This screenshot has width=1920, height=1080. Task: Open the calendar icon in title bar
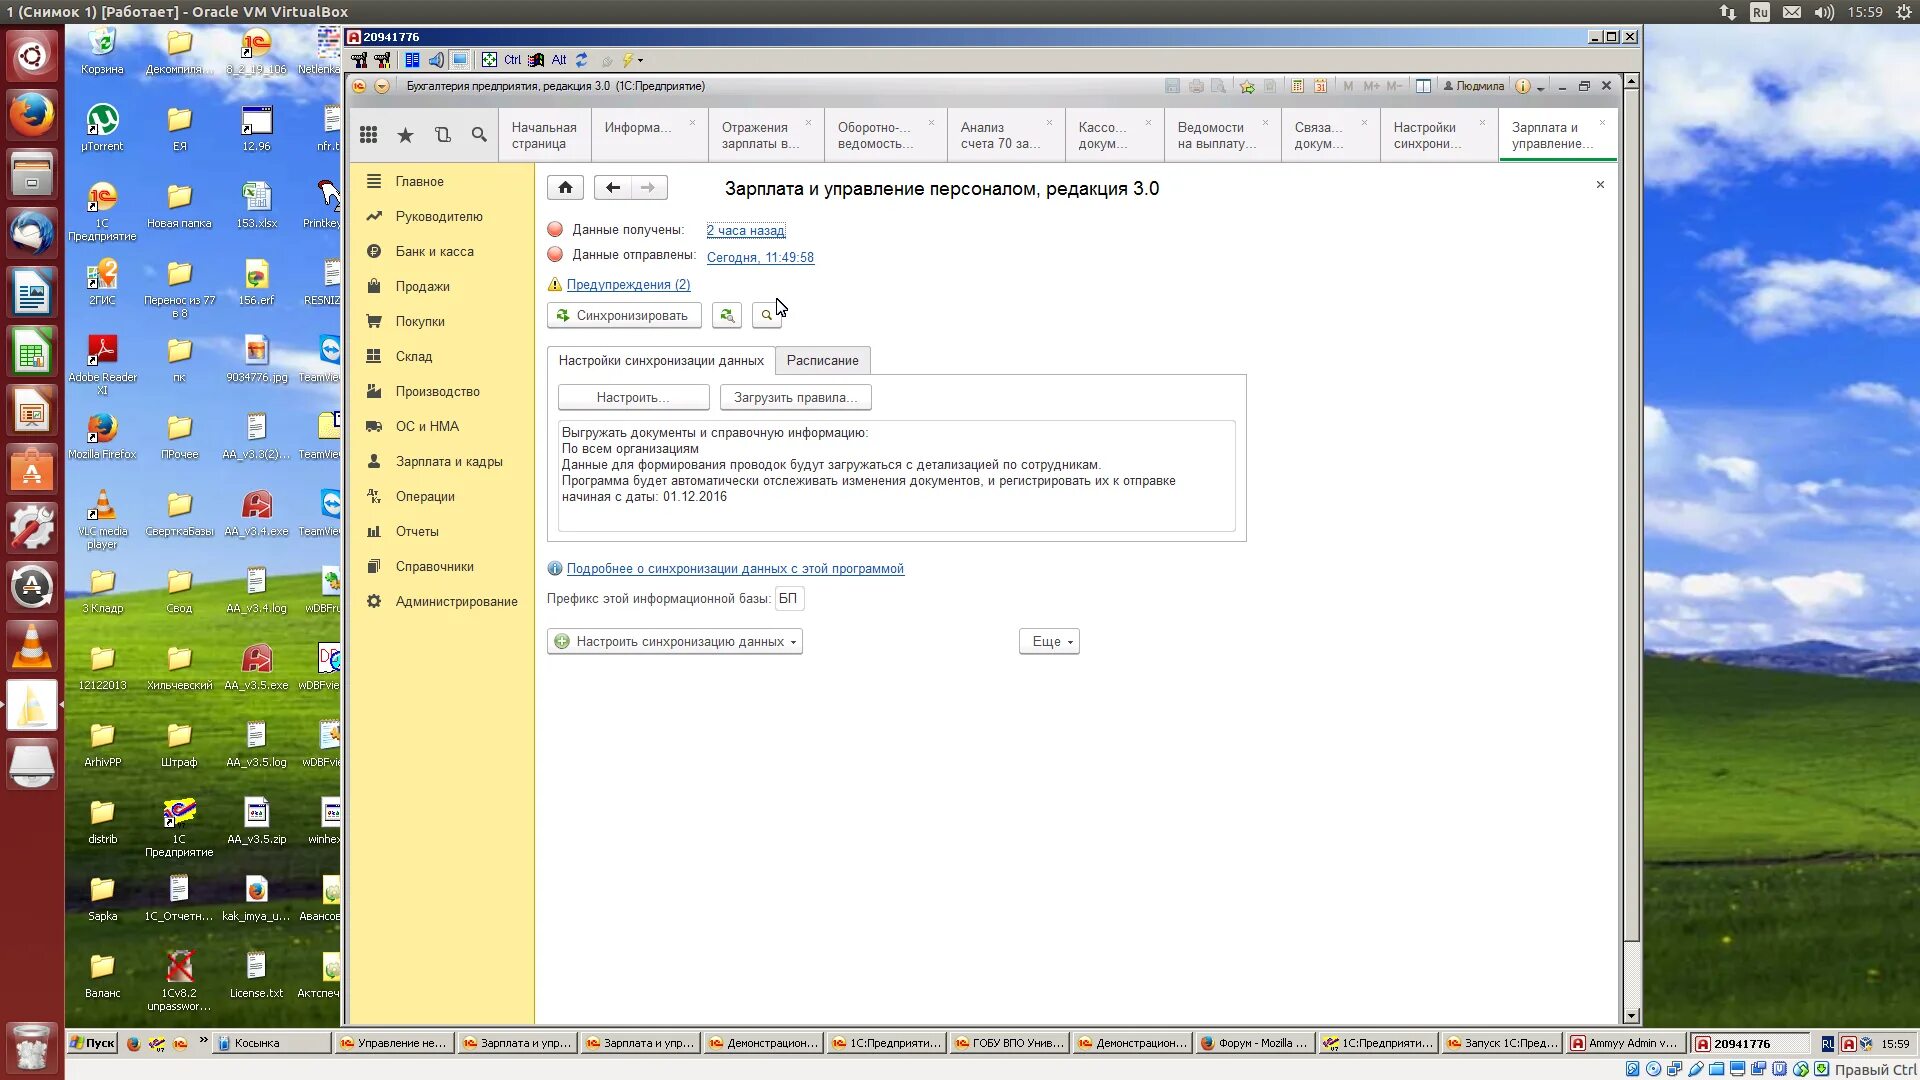(x=1320, y=86)
